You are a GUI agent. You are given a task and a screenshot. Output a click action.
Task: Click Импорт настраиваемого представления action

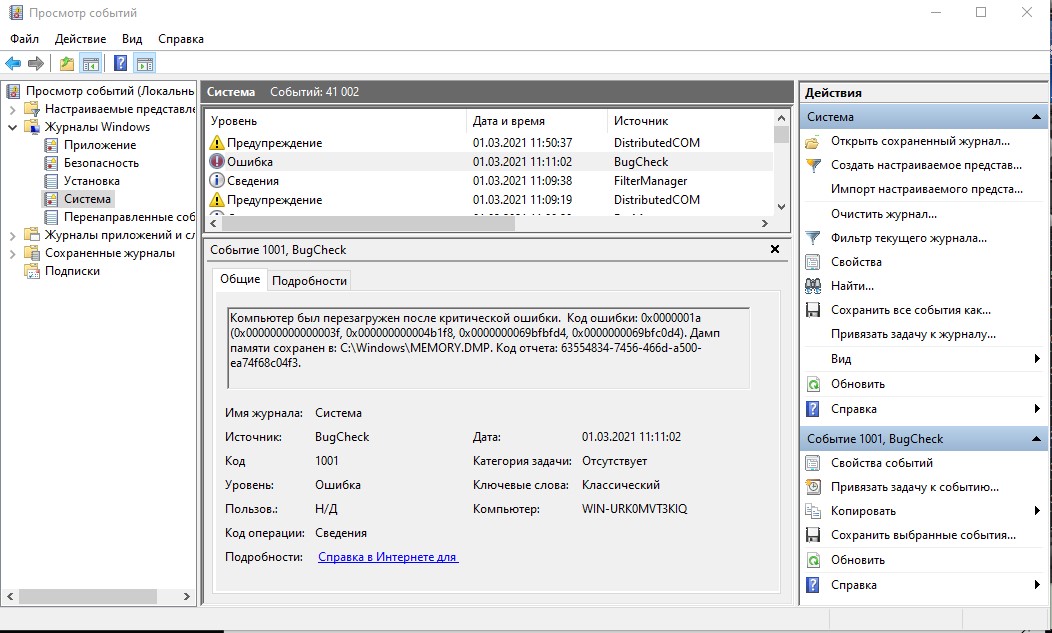coord(927,189)
